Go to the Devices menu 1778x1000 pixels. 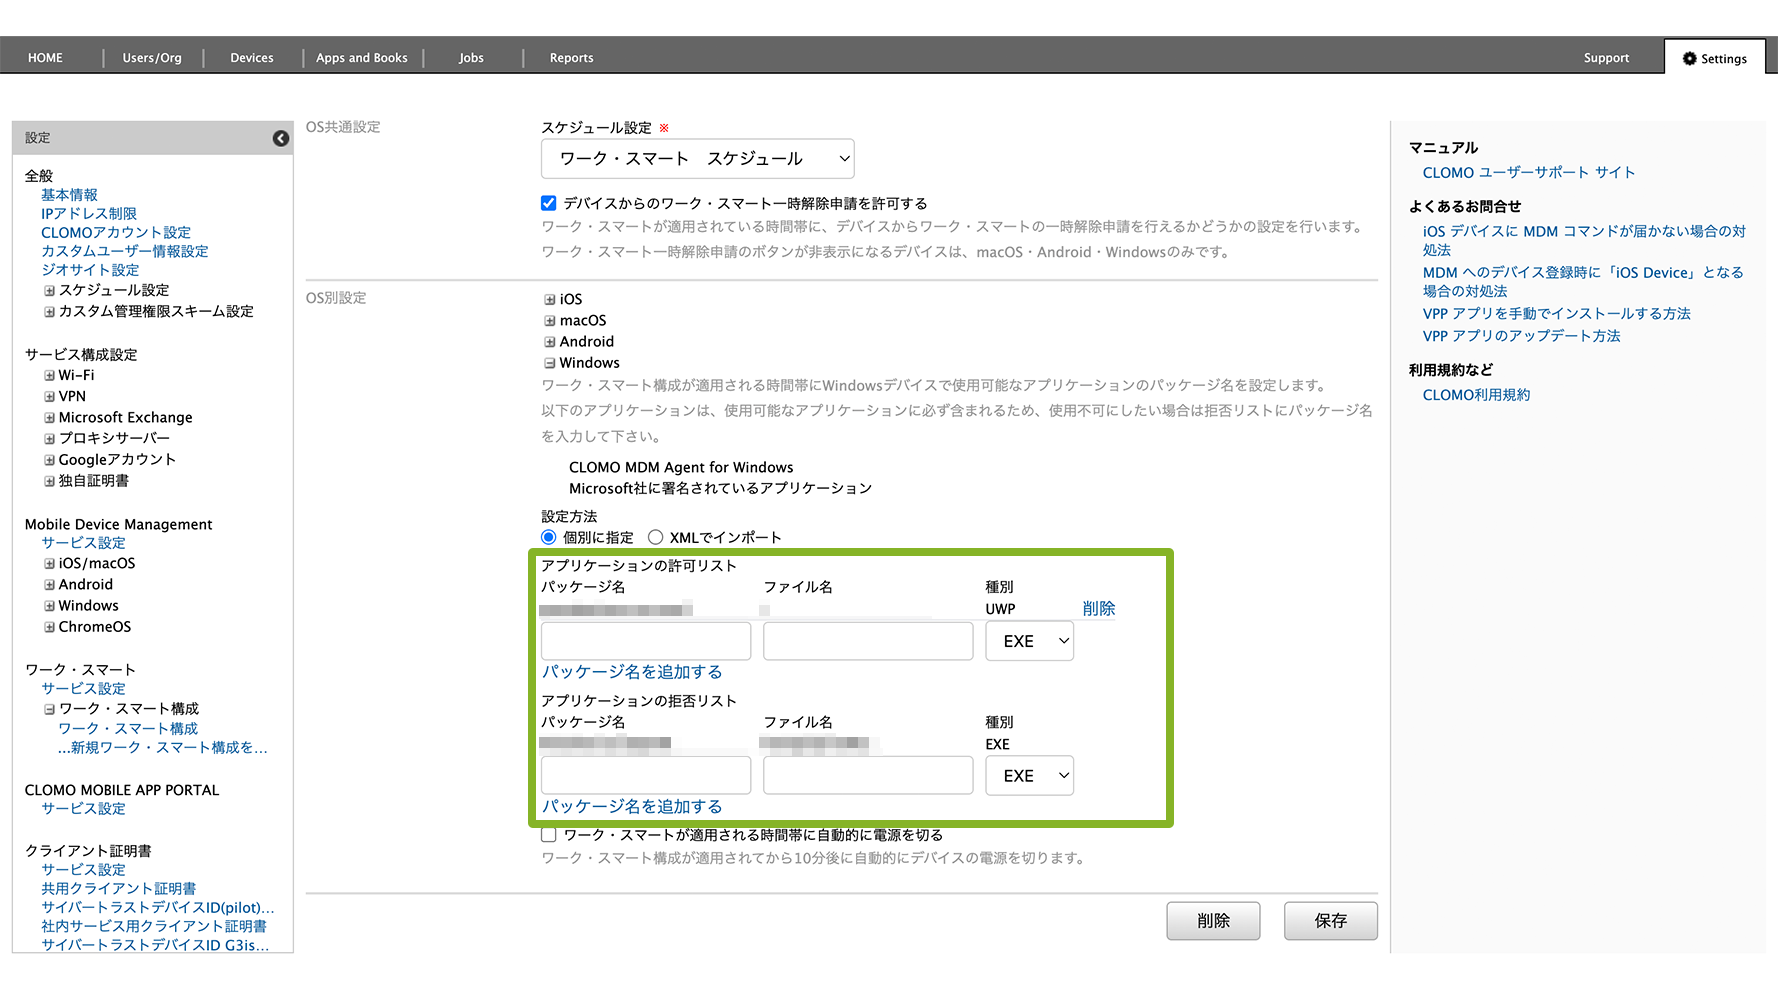(x=252, y=58)
